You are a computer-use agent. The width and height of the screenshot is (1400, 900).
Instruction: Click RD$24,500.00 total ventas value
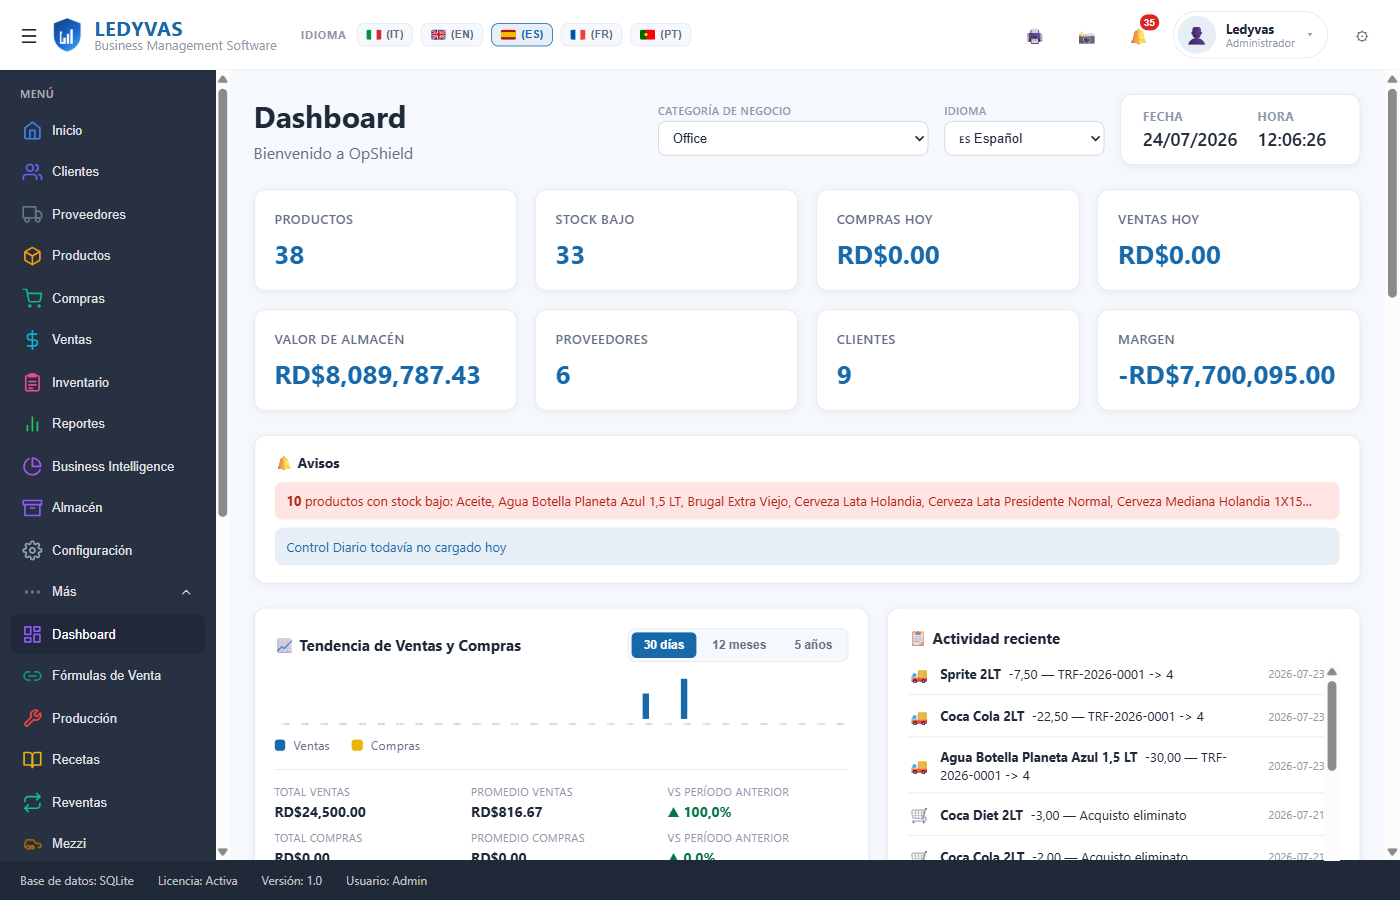point(320,812)
